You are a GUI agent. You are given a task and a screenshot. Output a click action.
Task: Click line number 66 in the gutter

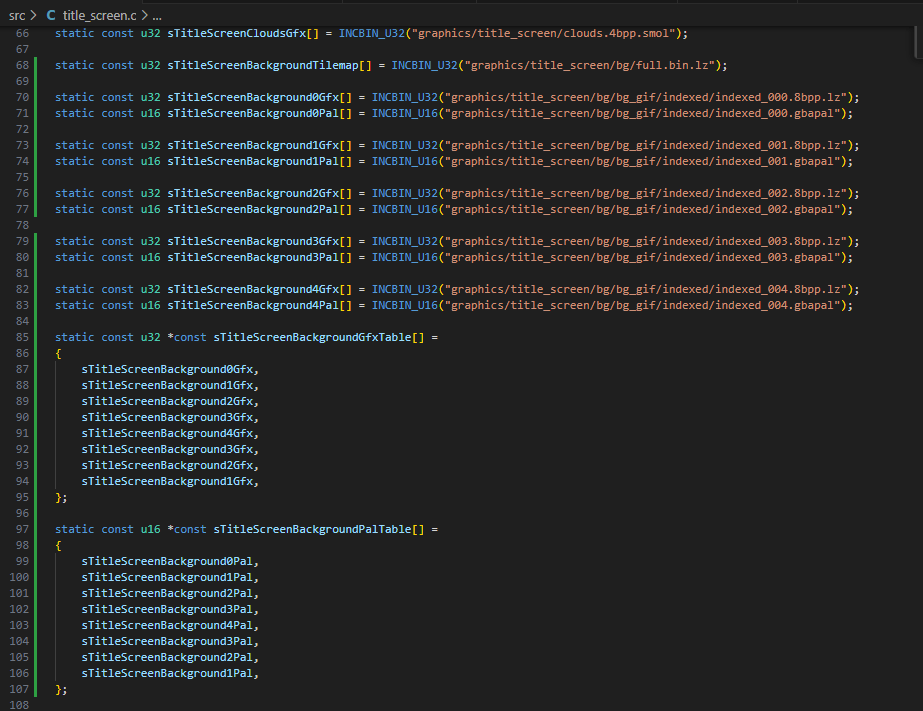[x=19, y=33]
